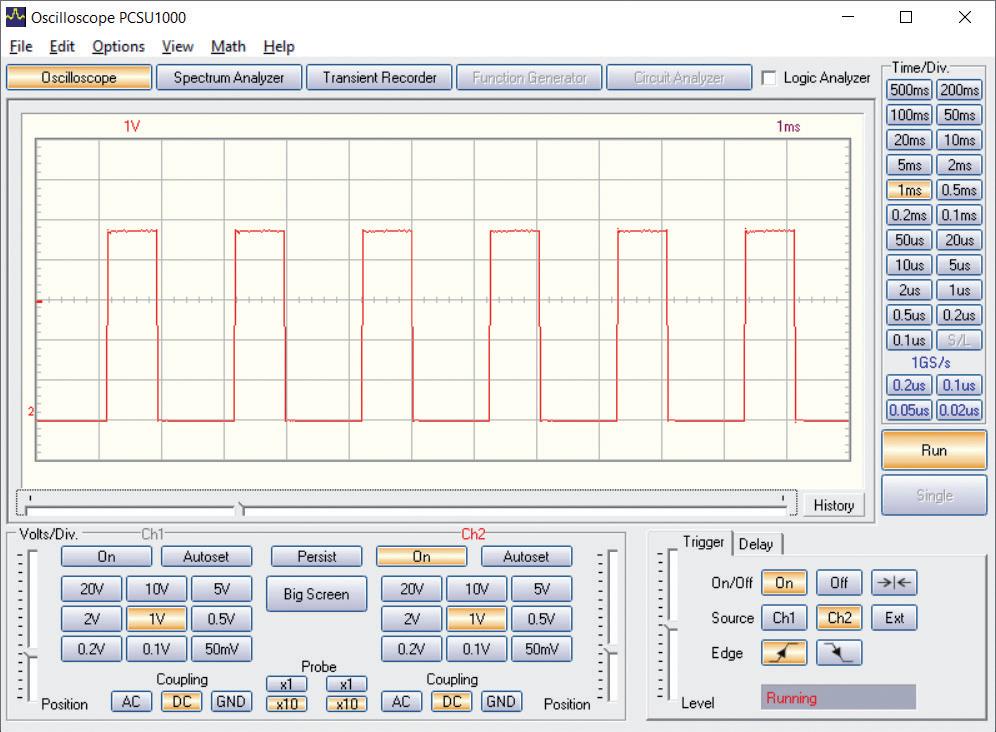Click the horizontal waveform position slider
996x732 pixels.
click(x=239, y=508)
